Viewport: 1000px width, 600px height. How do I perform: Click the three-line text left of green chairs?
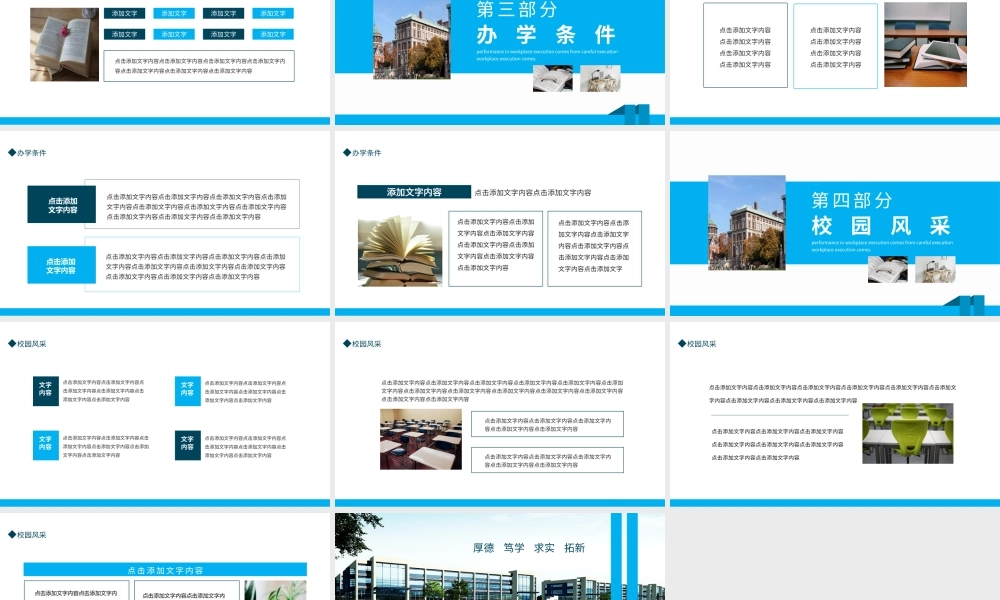click(x=777, y=444)
